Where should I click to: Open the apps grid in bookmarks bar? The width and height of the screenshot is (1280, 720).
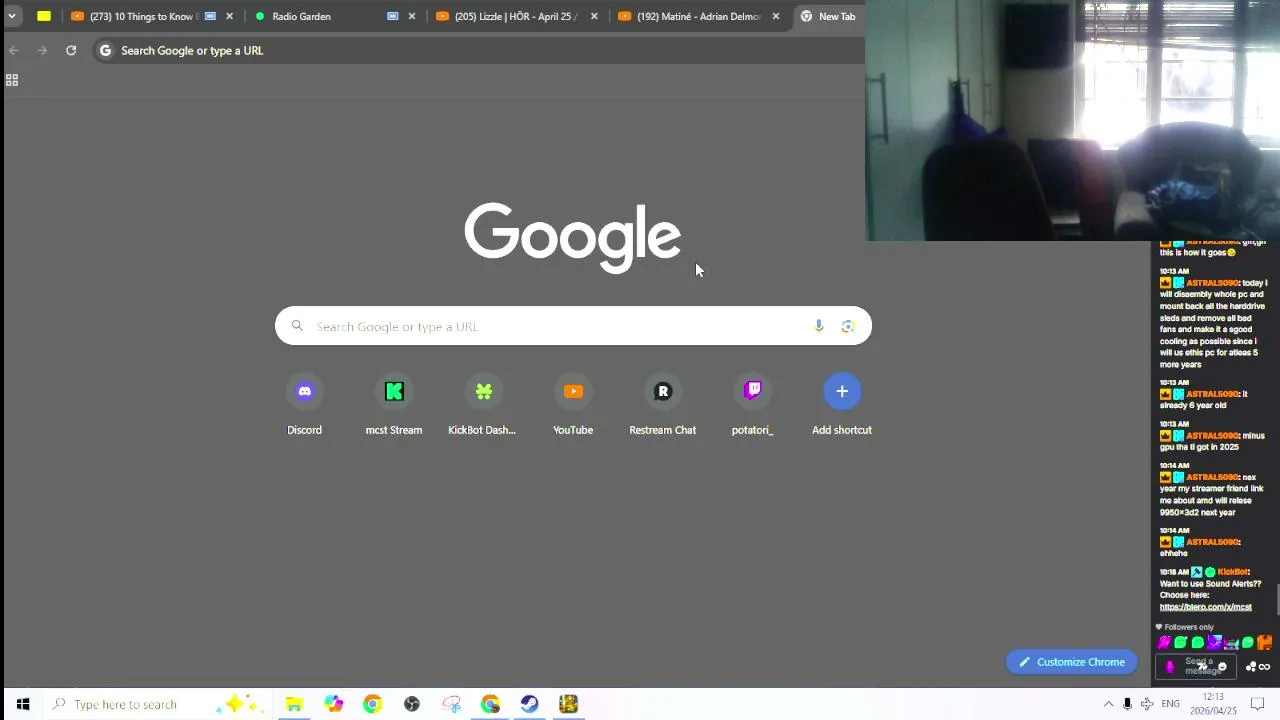pos(12,80)
